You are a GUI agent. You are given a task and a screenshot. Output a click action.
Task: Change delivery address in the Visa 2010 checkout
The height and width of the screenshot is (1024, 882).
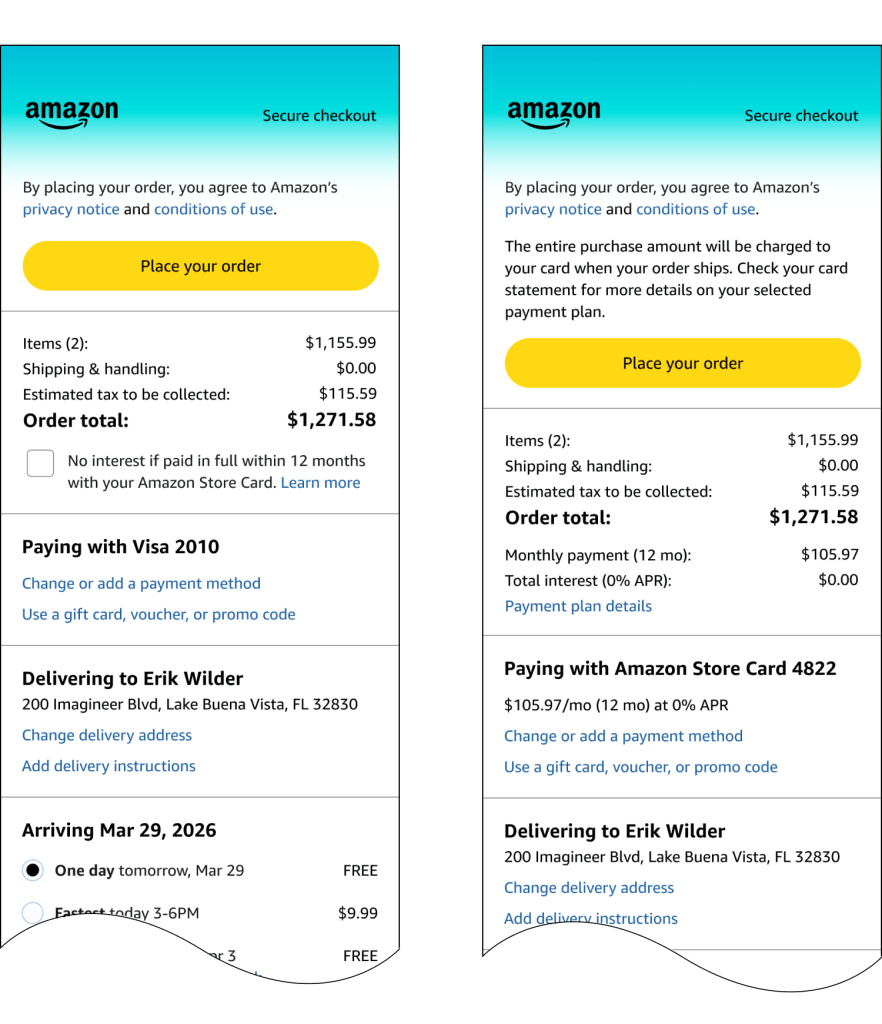(107, 735)
